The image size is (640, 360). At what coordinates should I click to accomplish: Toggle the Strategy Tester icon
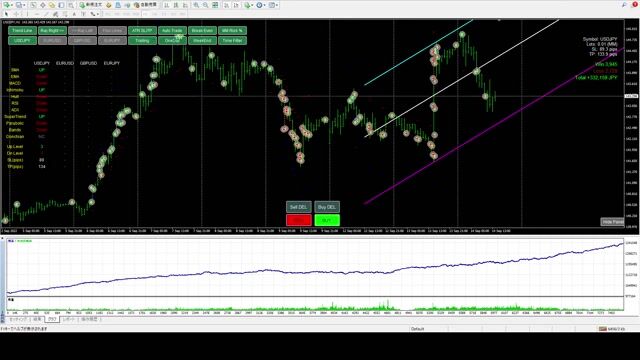(71, 5)
